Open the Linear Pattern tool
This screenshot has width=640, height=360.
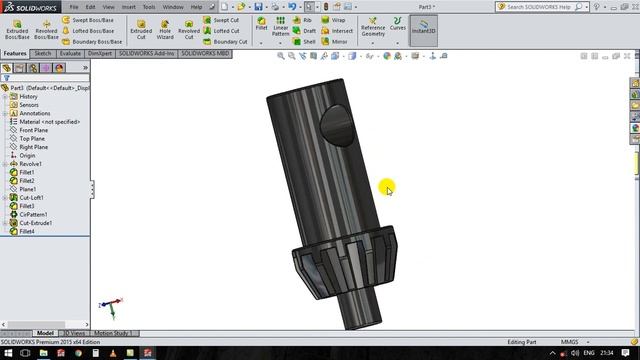280,27
